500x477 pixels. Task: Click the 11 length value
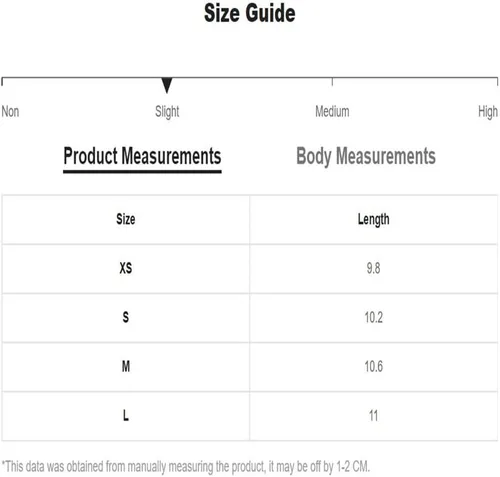(x=373, y=416)
